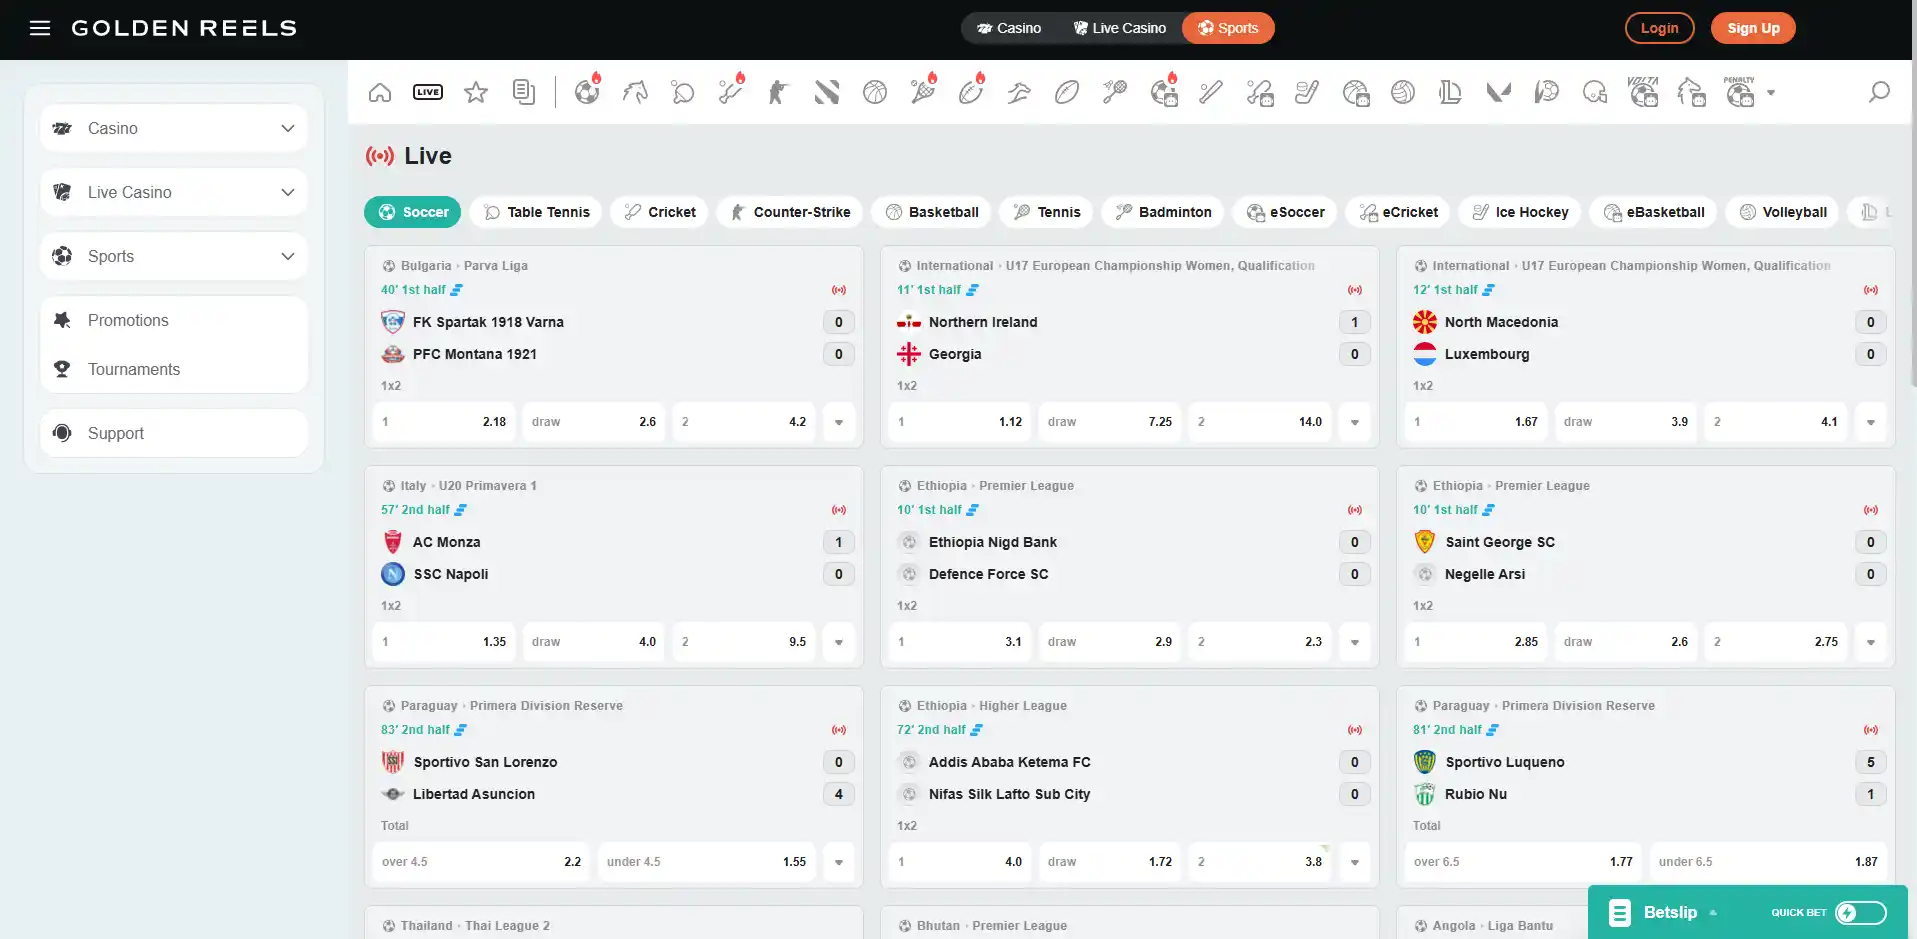Select the Dota 2 icon

pyautogui.click(x=827, y=93)
